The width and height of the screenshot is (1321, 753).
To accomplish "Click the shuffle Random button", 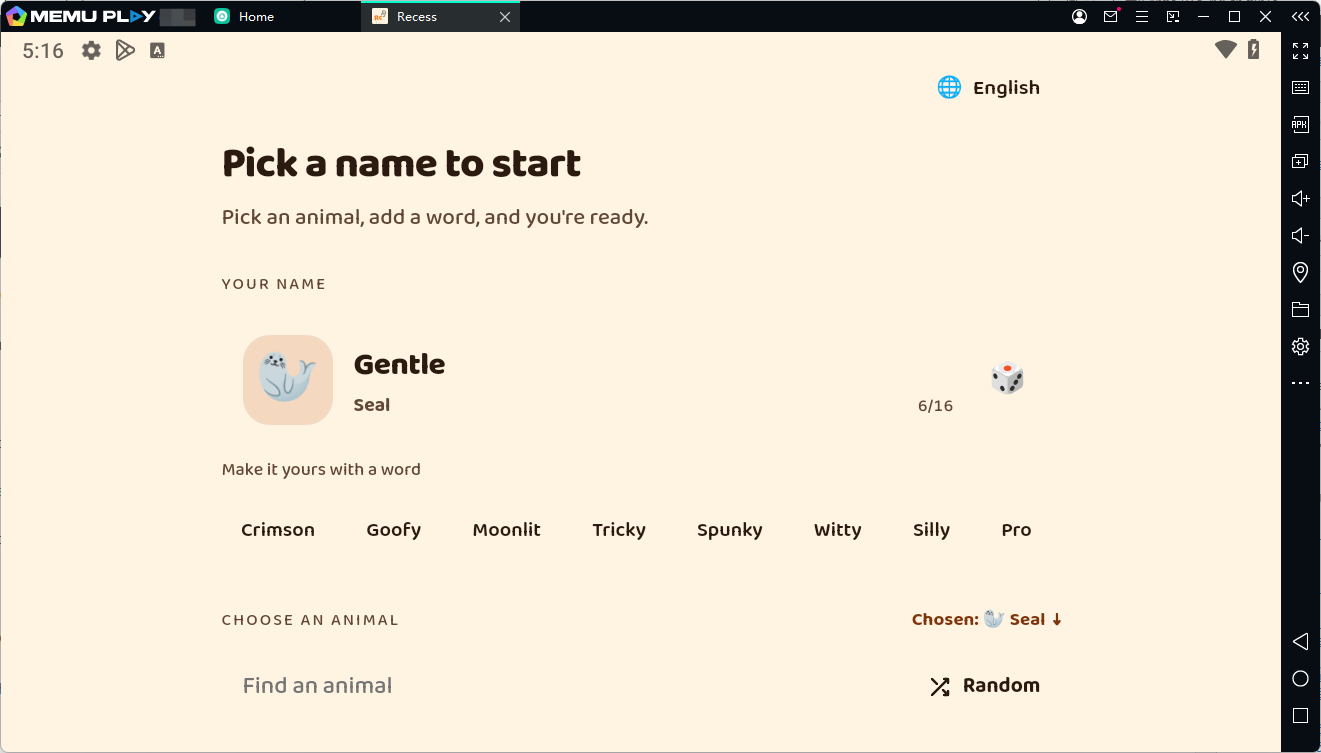I will [x=985, y=686].
